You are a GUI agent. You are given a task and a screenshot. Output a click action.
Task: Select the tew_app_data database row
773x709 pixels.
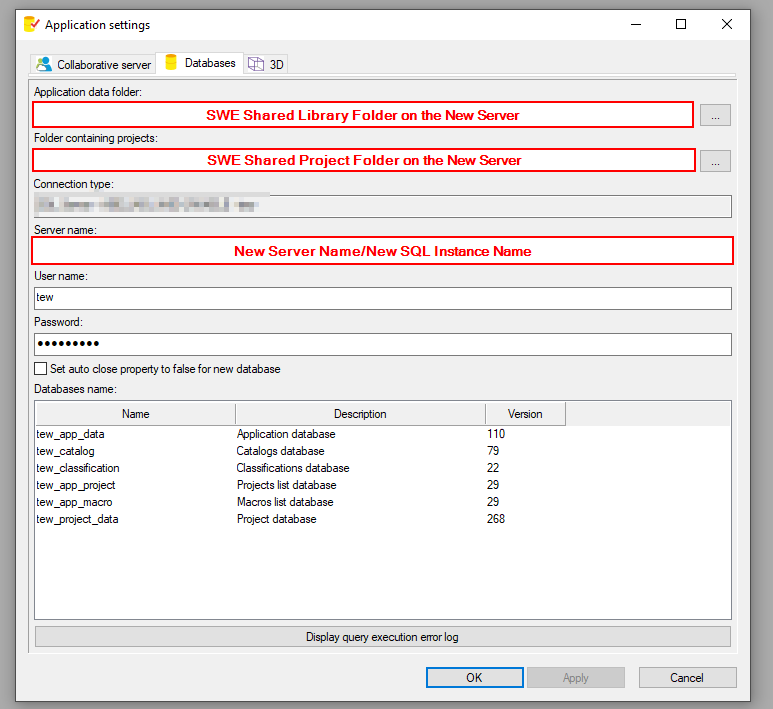point(70,434)
